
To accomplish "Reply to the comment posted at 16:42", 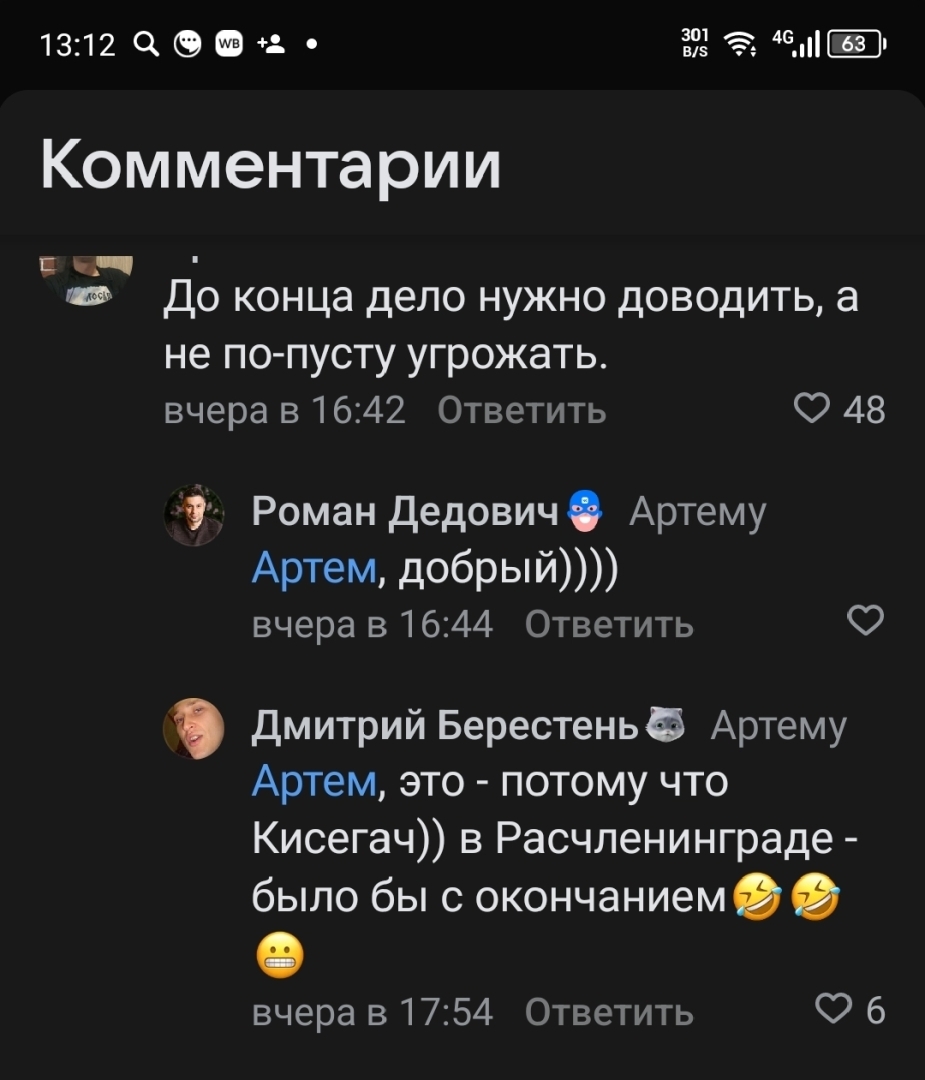I will coord(521,410).
